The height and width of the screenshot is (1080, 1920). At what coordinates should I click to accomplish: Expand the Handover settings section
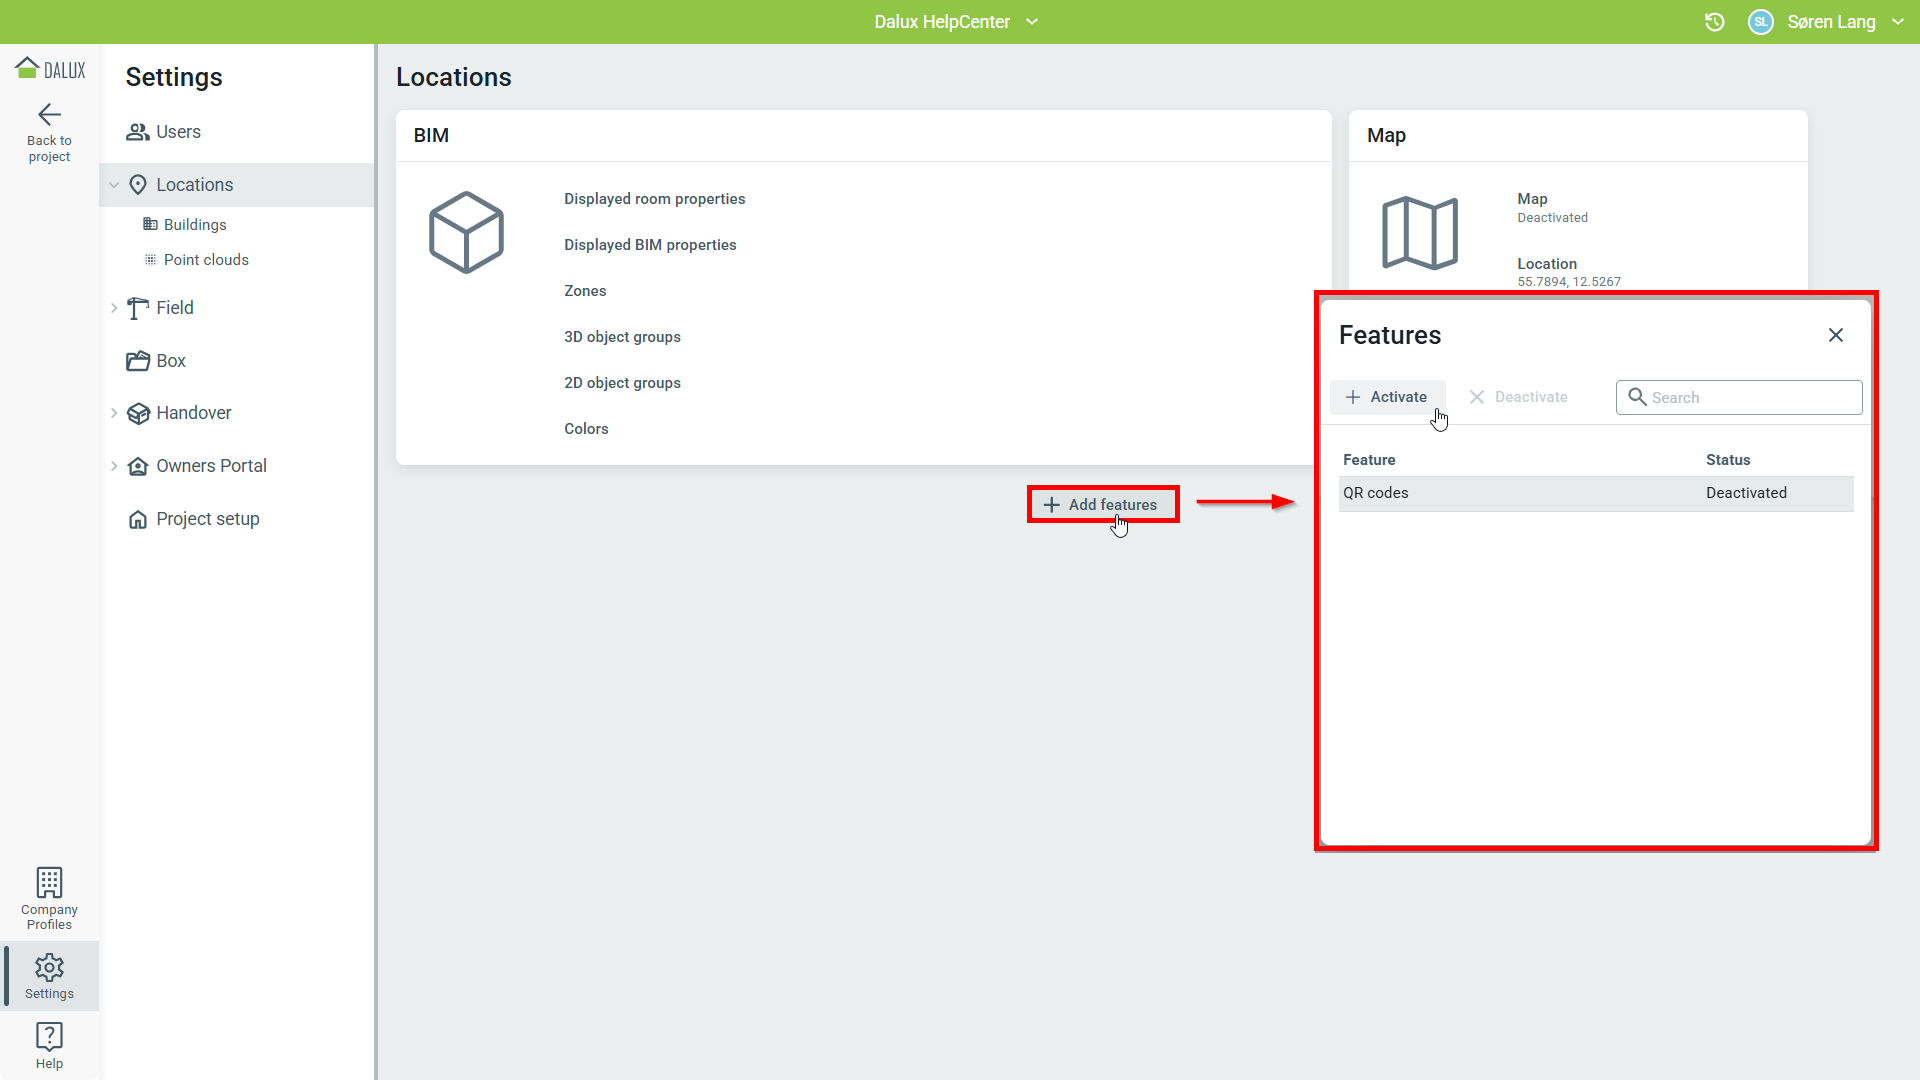(x=114, y=413)
